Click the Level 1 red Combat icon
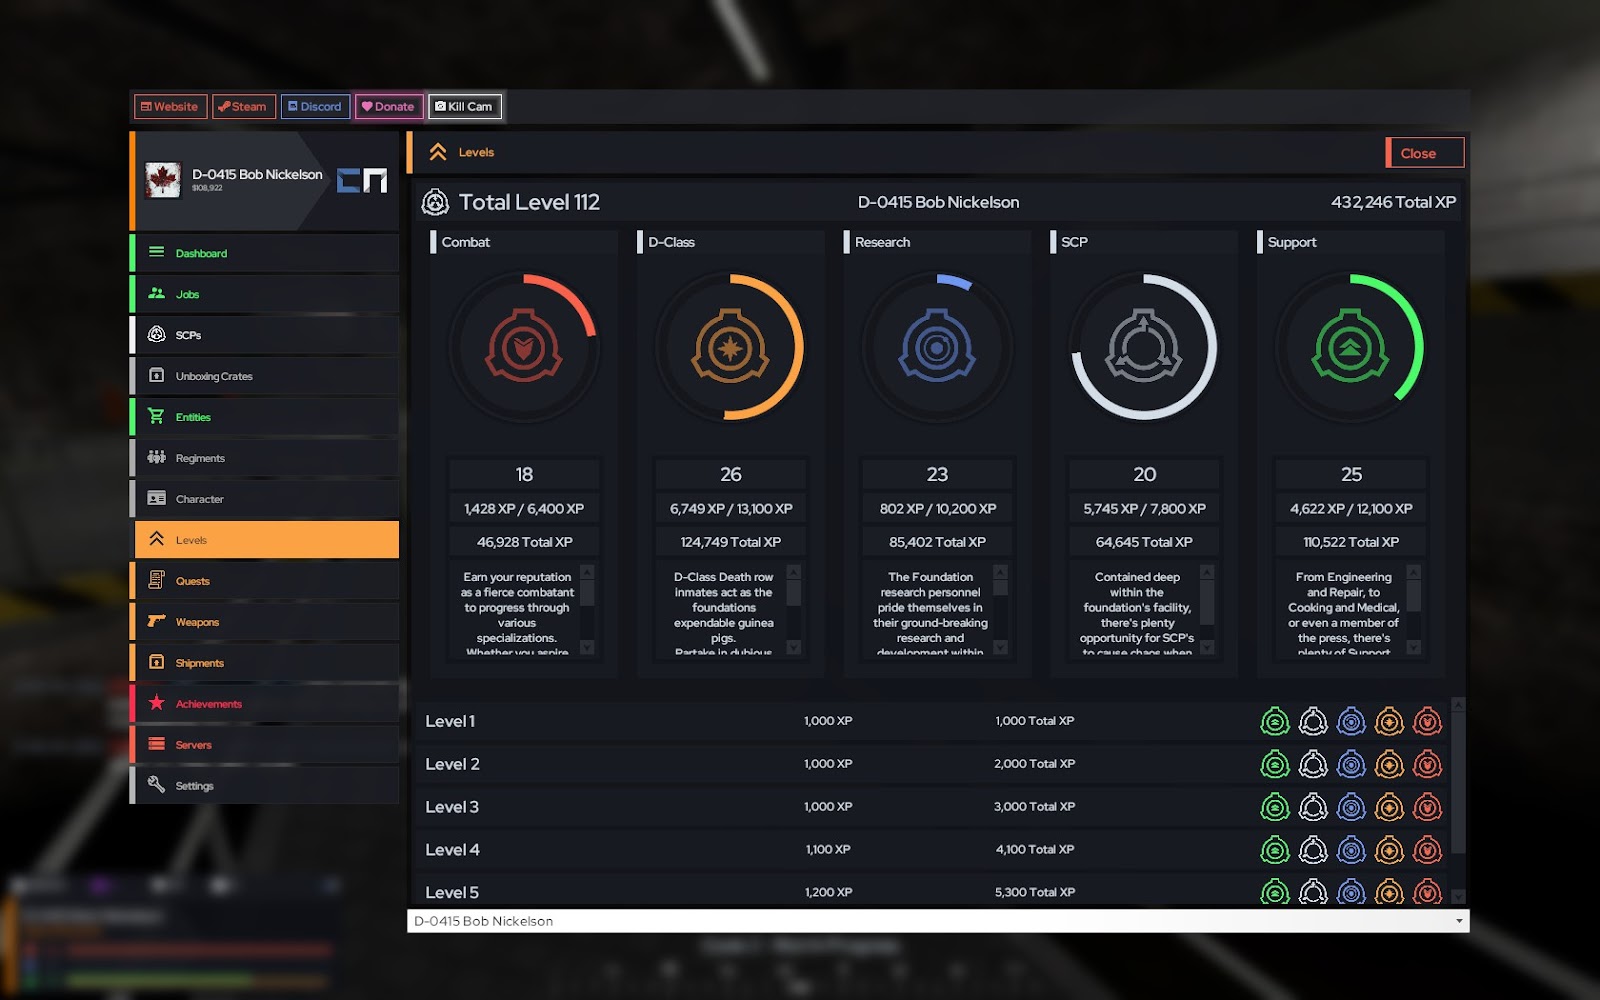 point(1427,721)
